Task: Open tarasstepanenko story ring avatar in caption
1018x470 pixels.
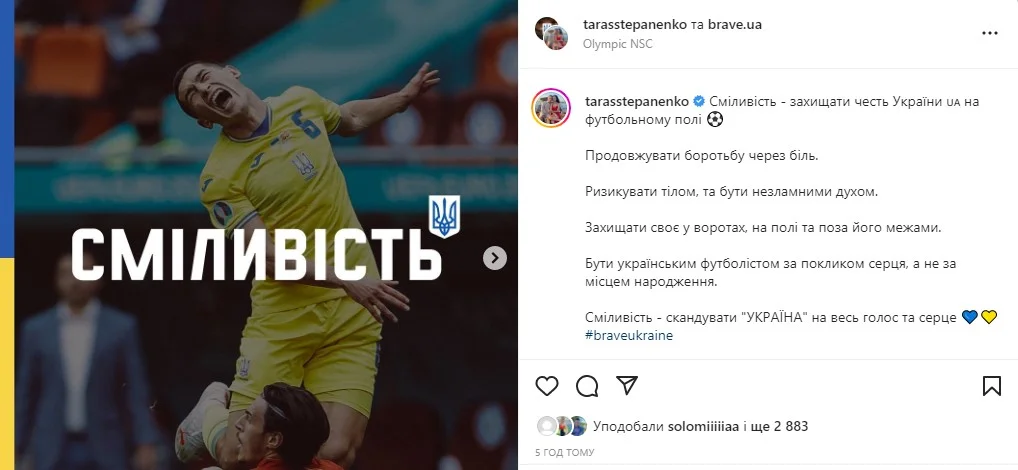Action: click(x=551, y=108)
